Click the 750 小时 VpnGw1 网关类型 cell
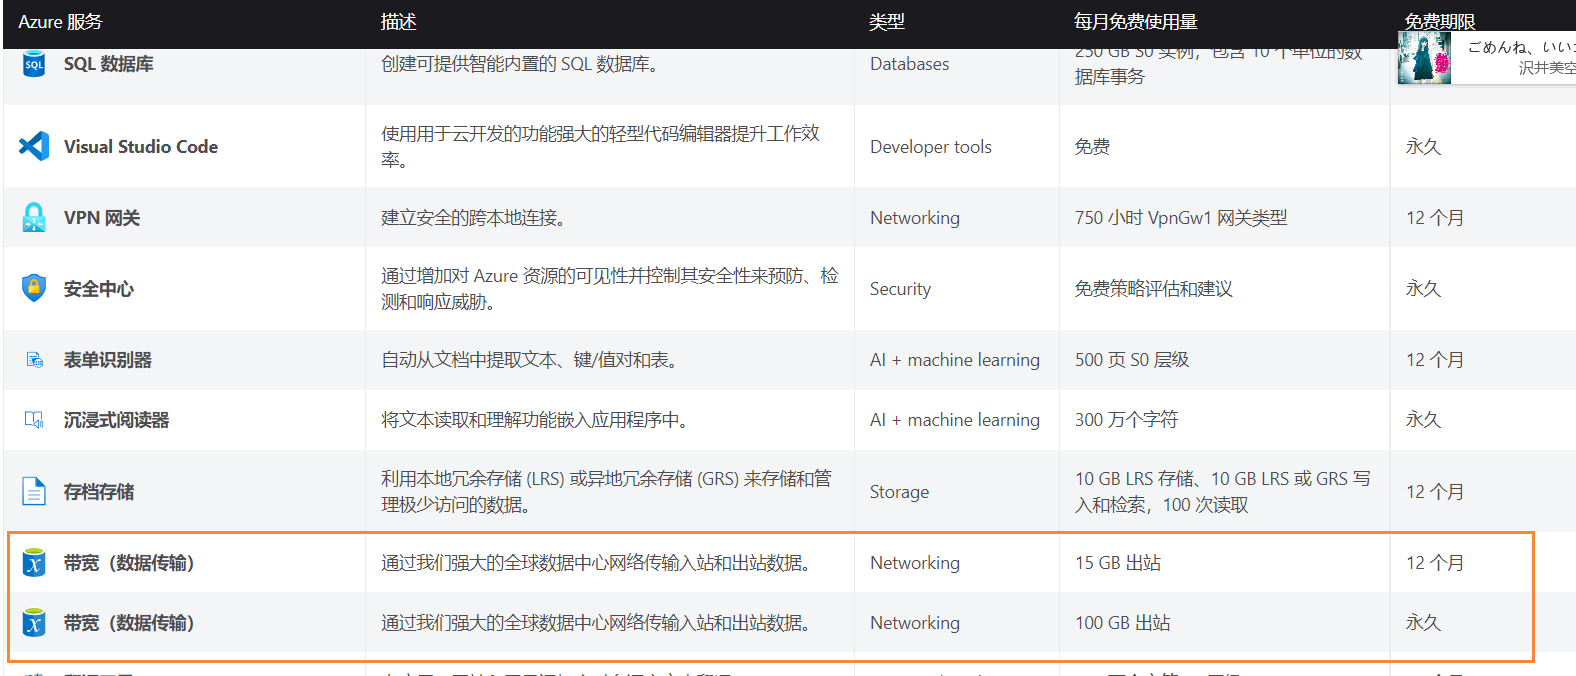 1181,218
